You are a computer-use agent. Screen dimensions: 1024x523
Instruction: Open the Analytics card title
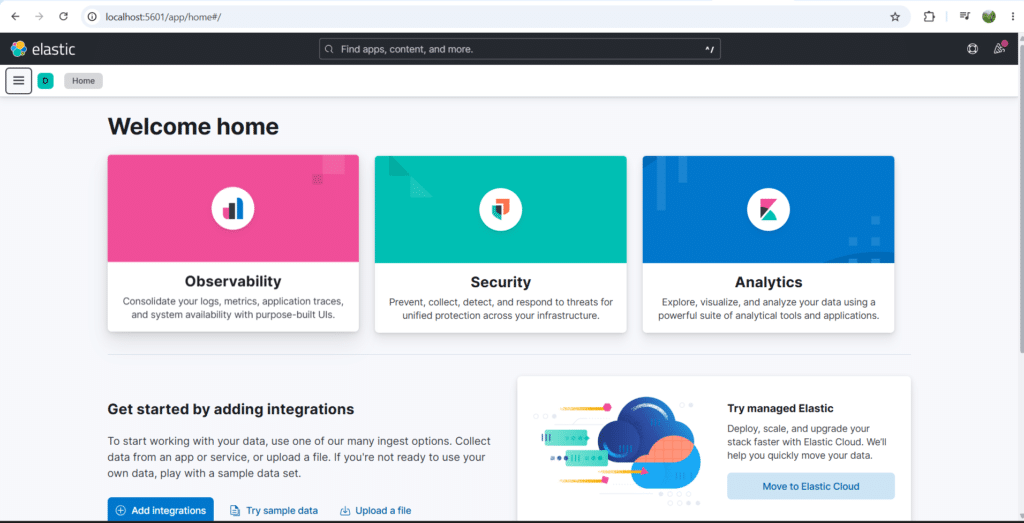coord(769,282)
